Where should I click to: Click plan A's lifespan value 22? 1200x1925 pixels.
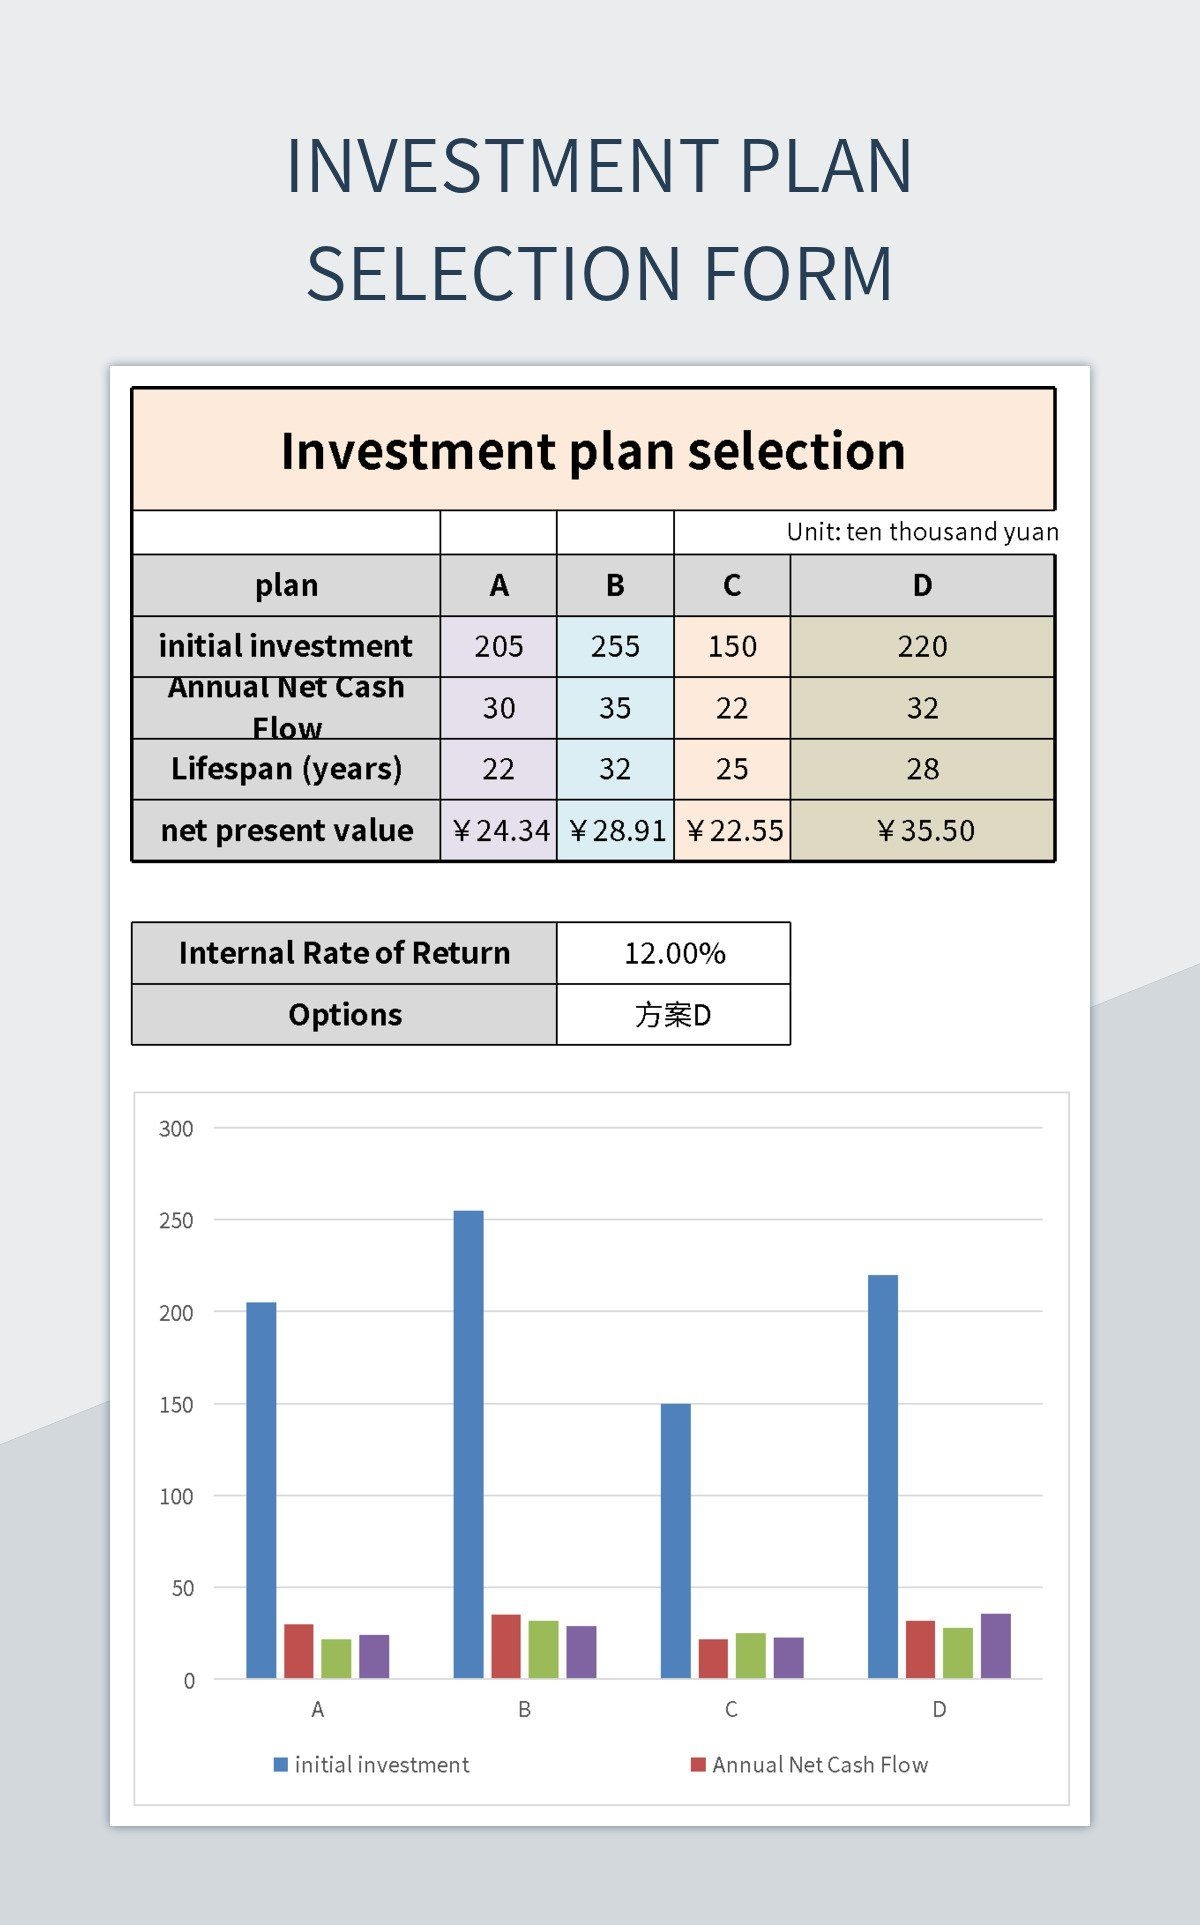coord(498,769)
